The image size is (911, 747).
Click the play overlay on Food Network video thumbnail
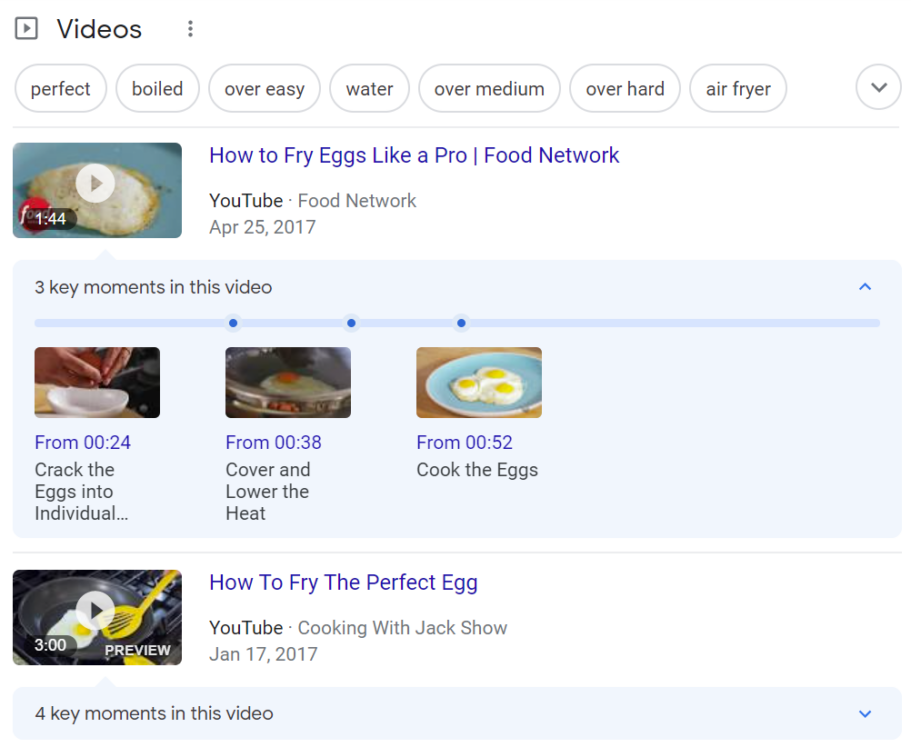click(96, 183)
